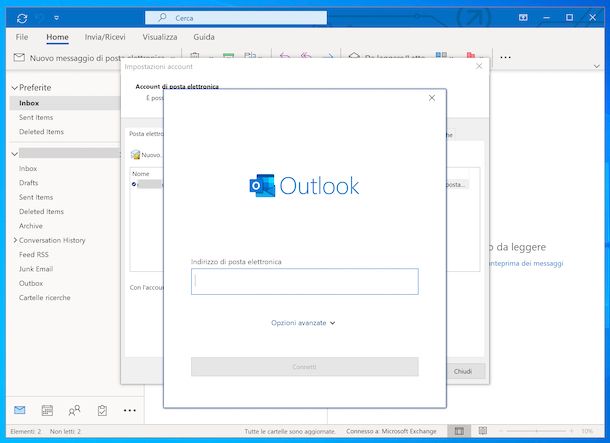Click Elementi: 2 in status bar
610x443 pixels.
[26, 431]
